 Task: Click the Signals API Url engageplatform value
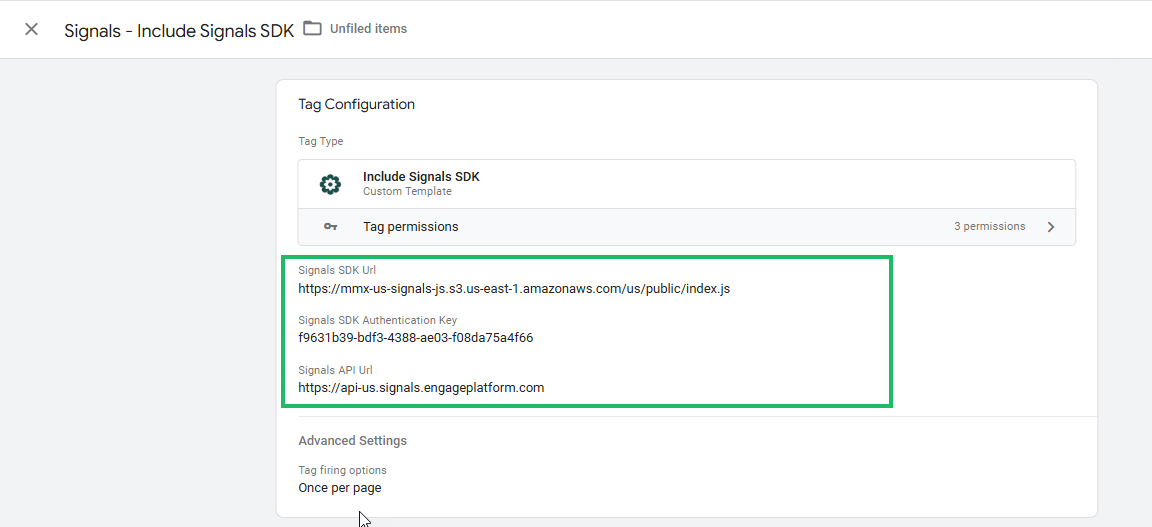click(421, 387)
